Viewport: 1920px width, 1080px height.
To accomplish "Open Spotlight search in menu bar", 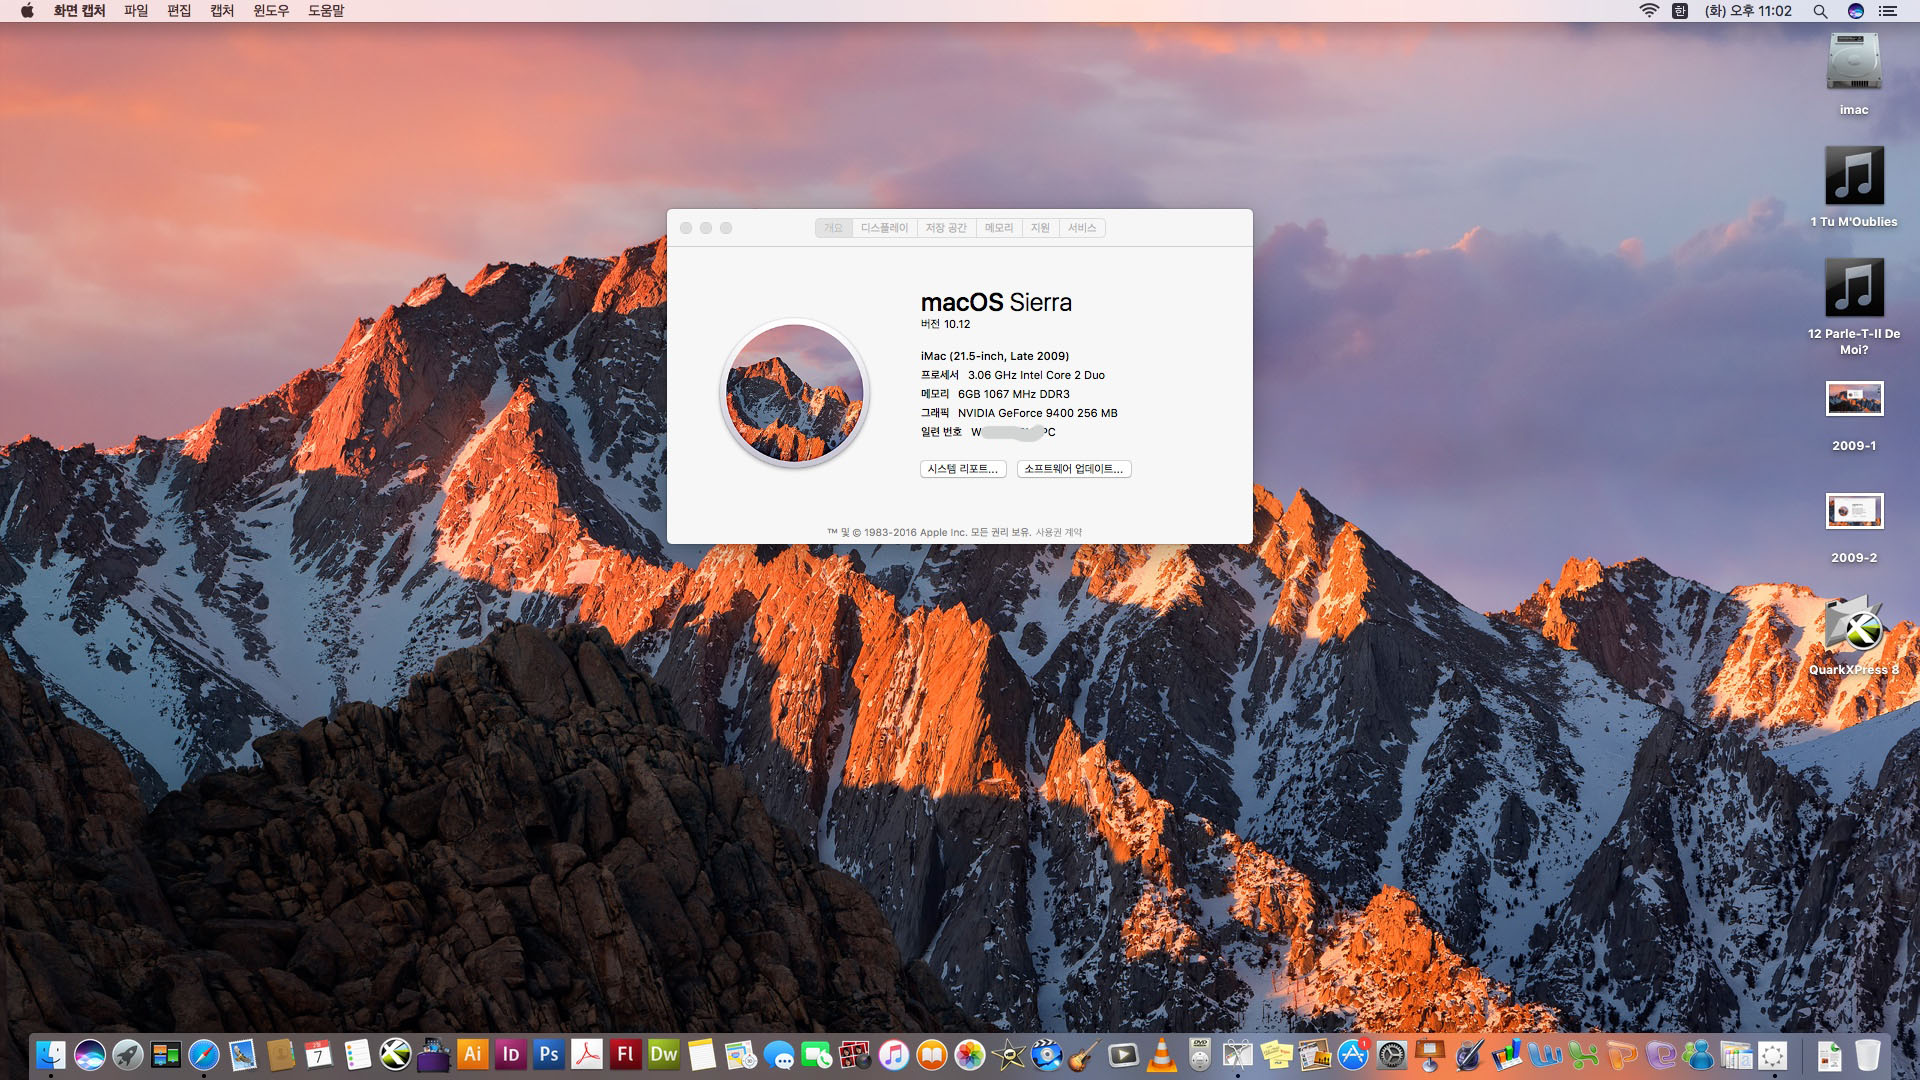I will point(1820,11).
